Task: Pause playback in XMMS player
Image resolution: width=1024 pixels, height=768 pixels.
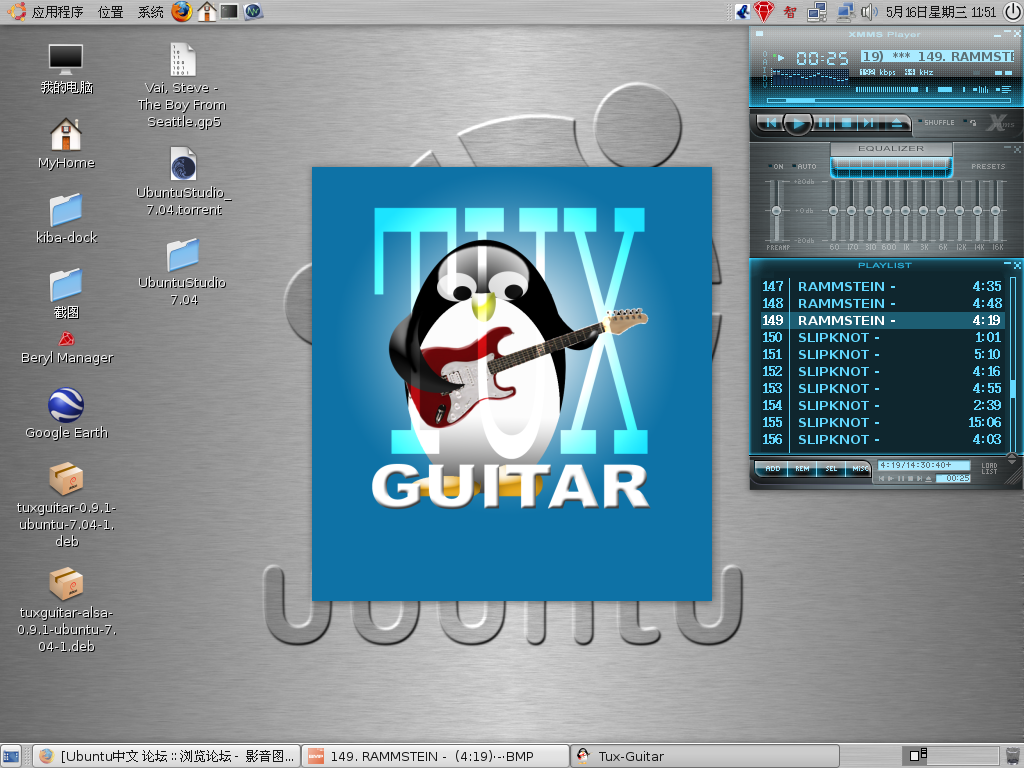Action: (x=824, y=123)
